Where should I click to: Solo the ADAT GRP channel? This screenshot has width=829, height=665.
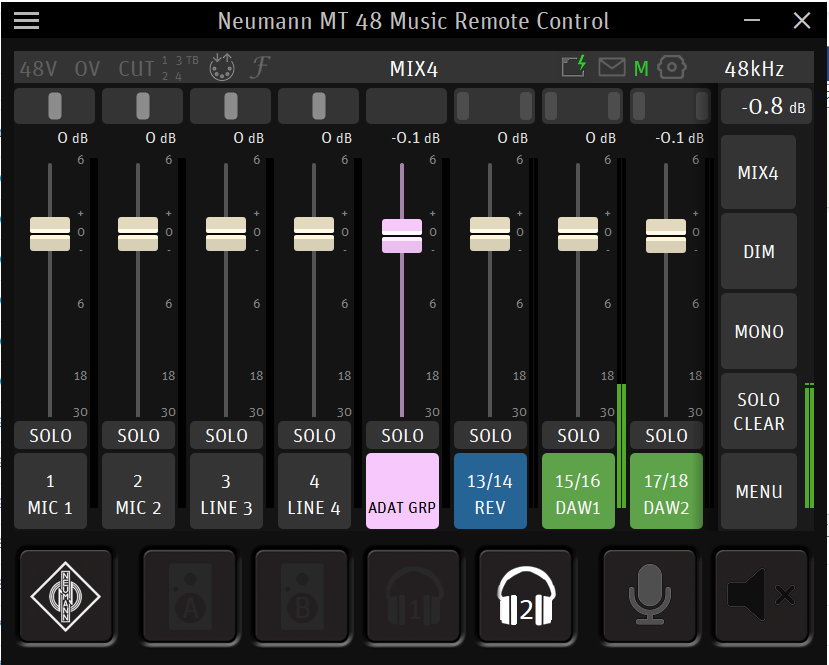coord(402,436)
